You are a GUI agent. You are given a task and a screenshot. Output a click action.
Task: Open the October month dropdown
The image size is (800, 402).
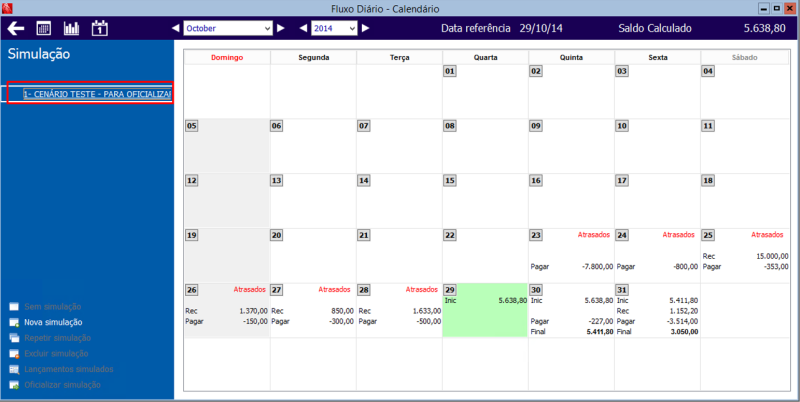(229, 29)
